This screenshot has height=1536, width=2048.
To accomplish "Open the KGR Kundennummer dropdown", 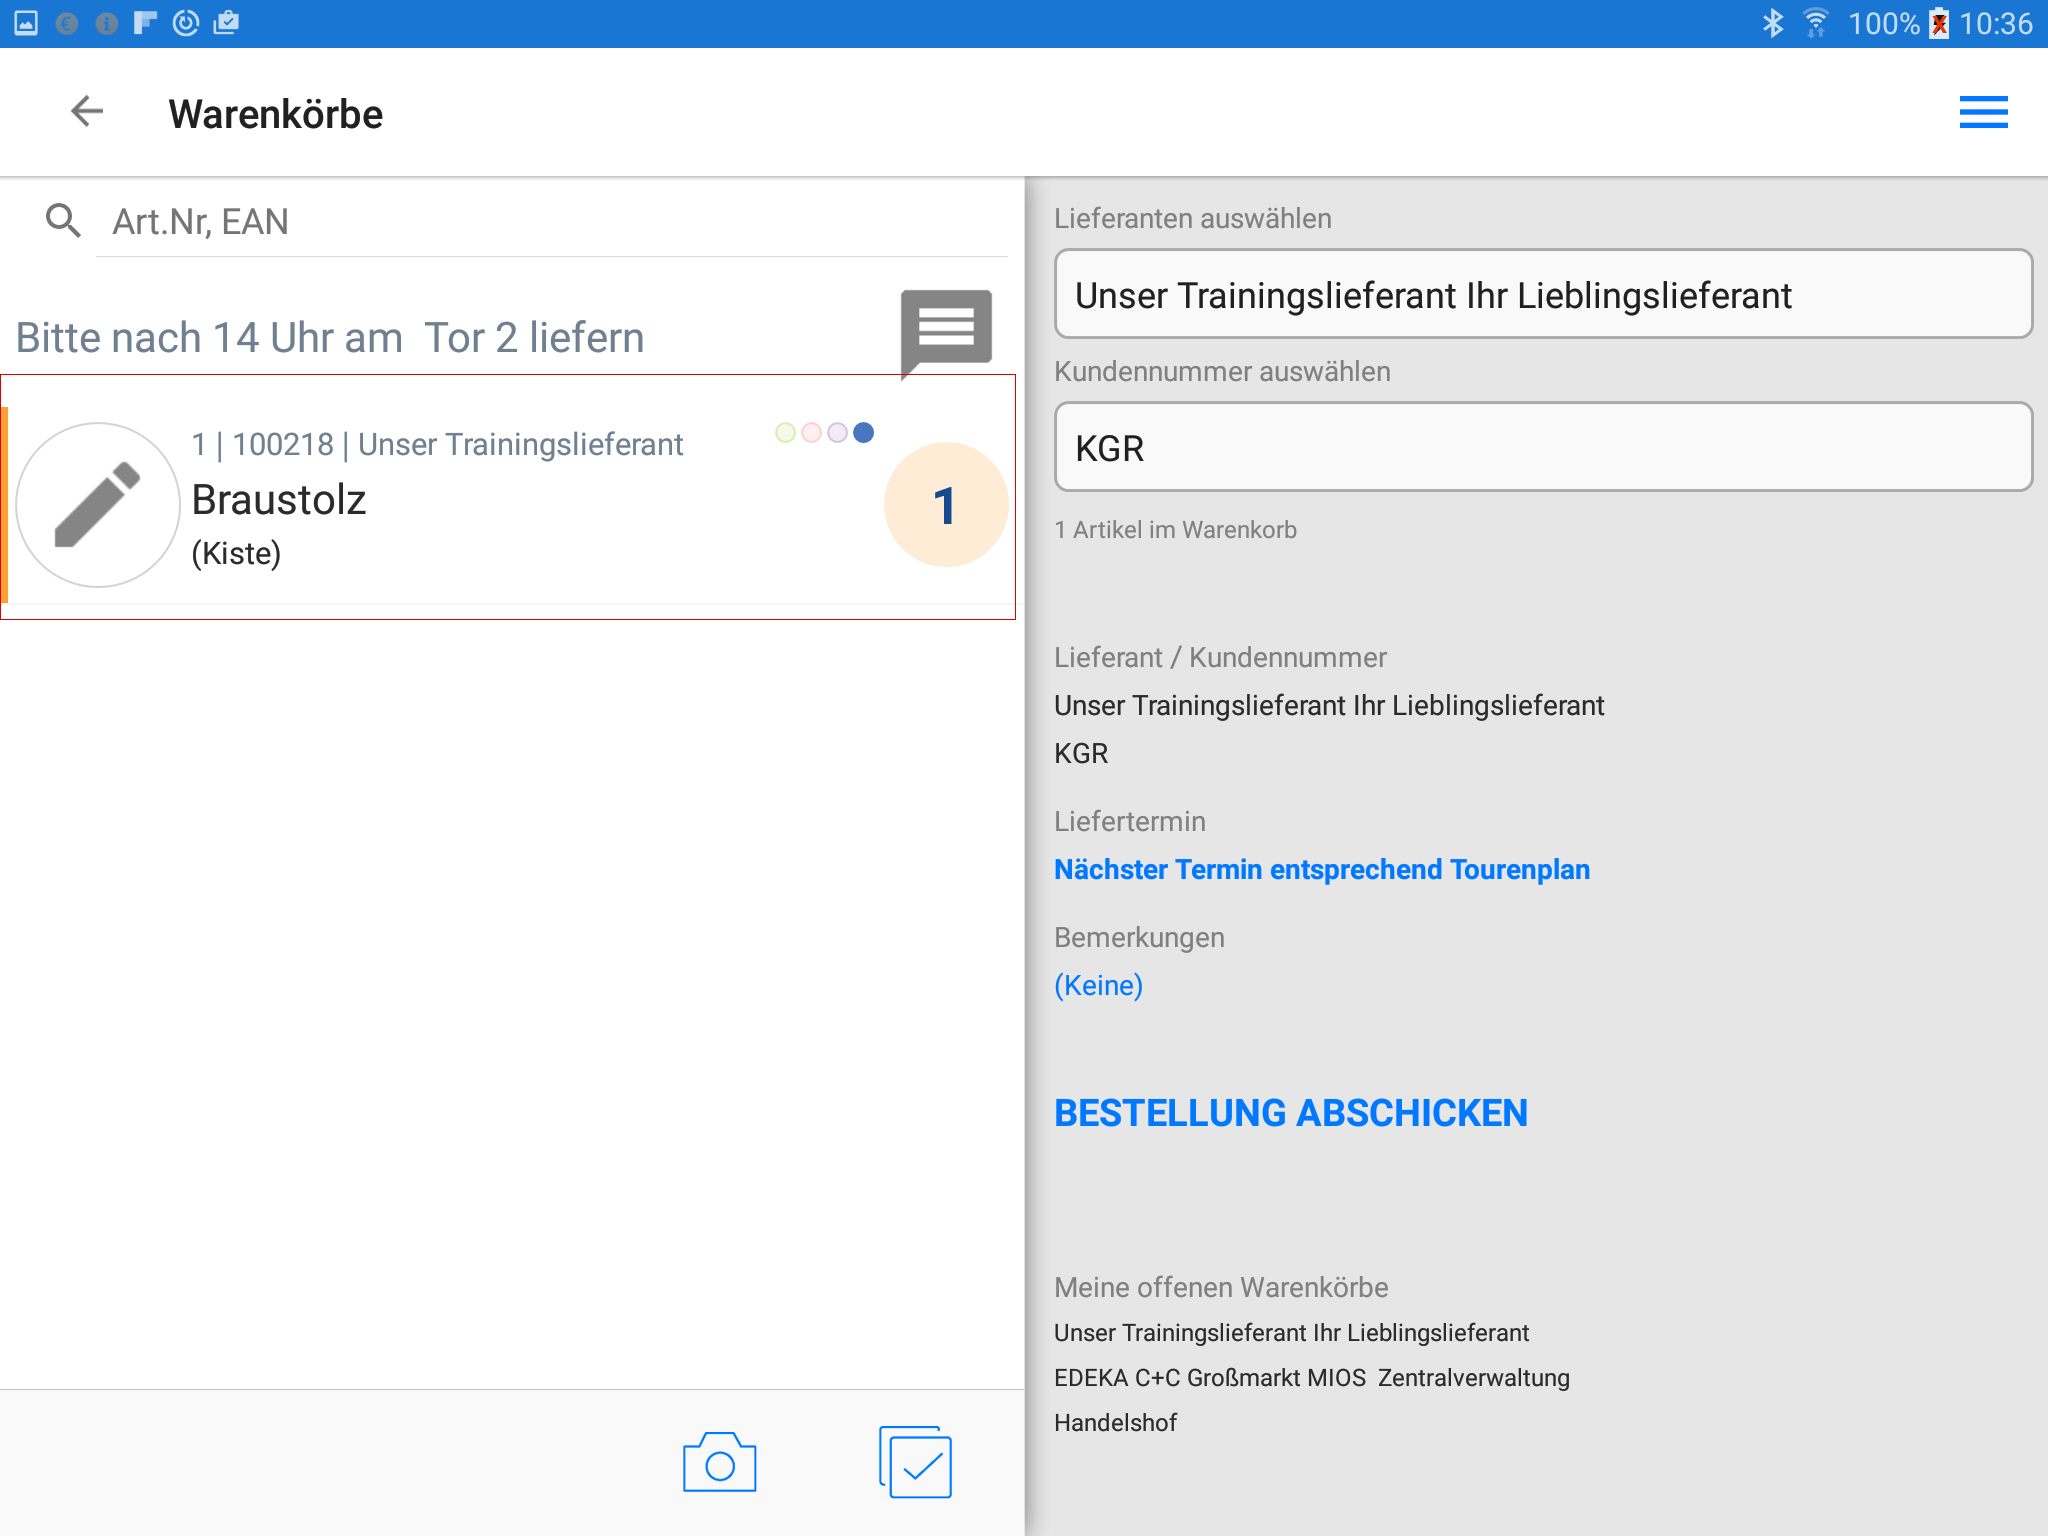I will [x=1542, y=447].
